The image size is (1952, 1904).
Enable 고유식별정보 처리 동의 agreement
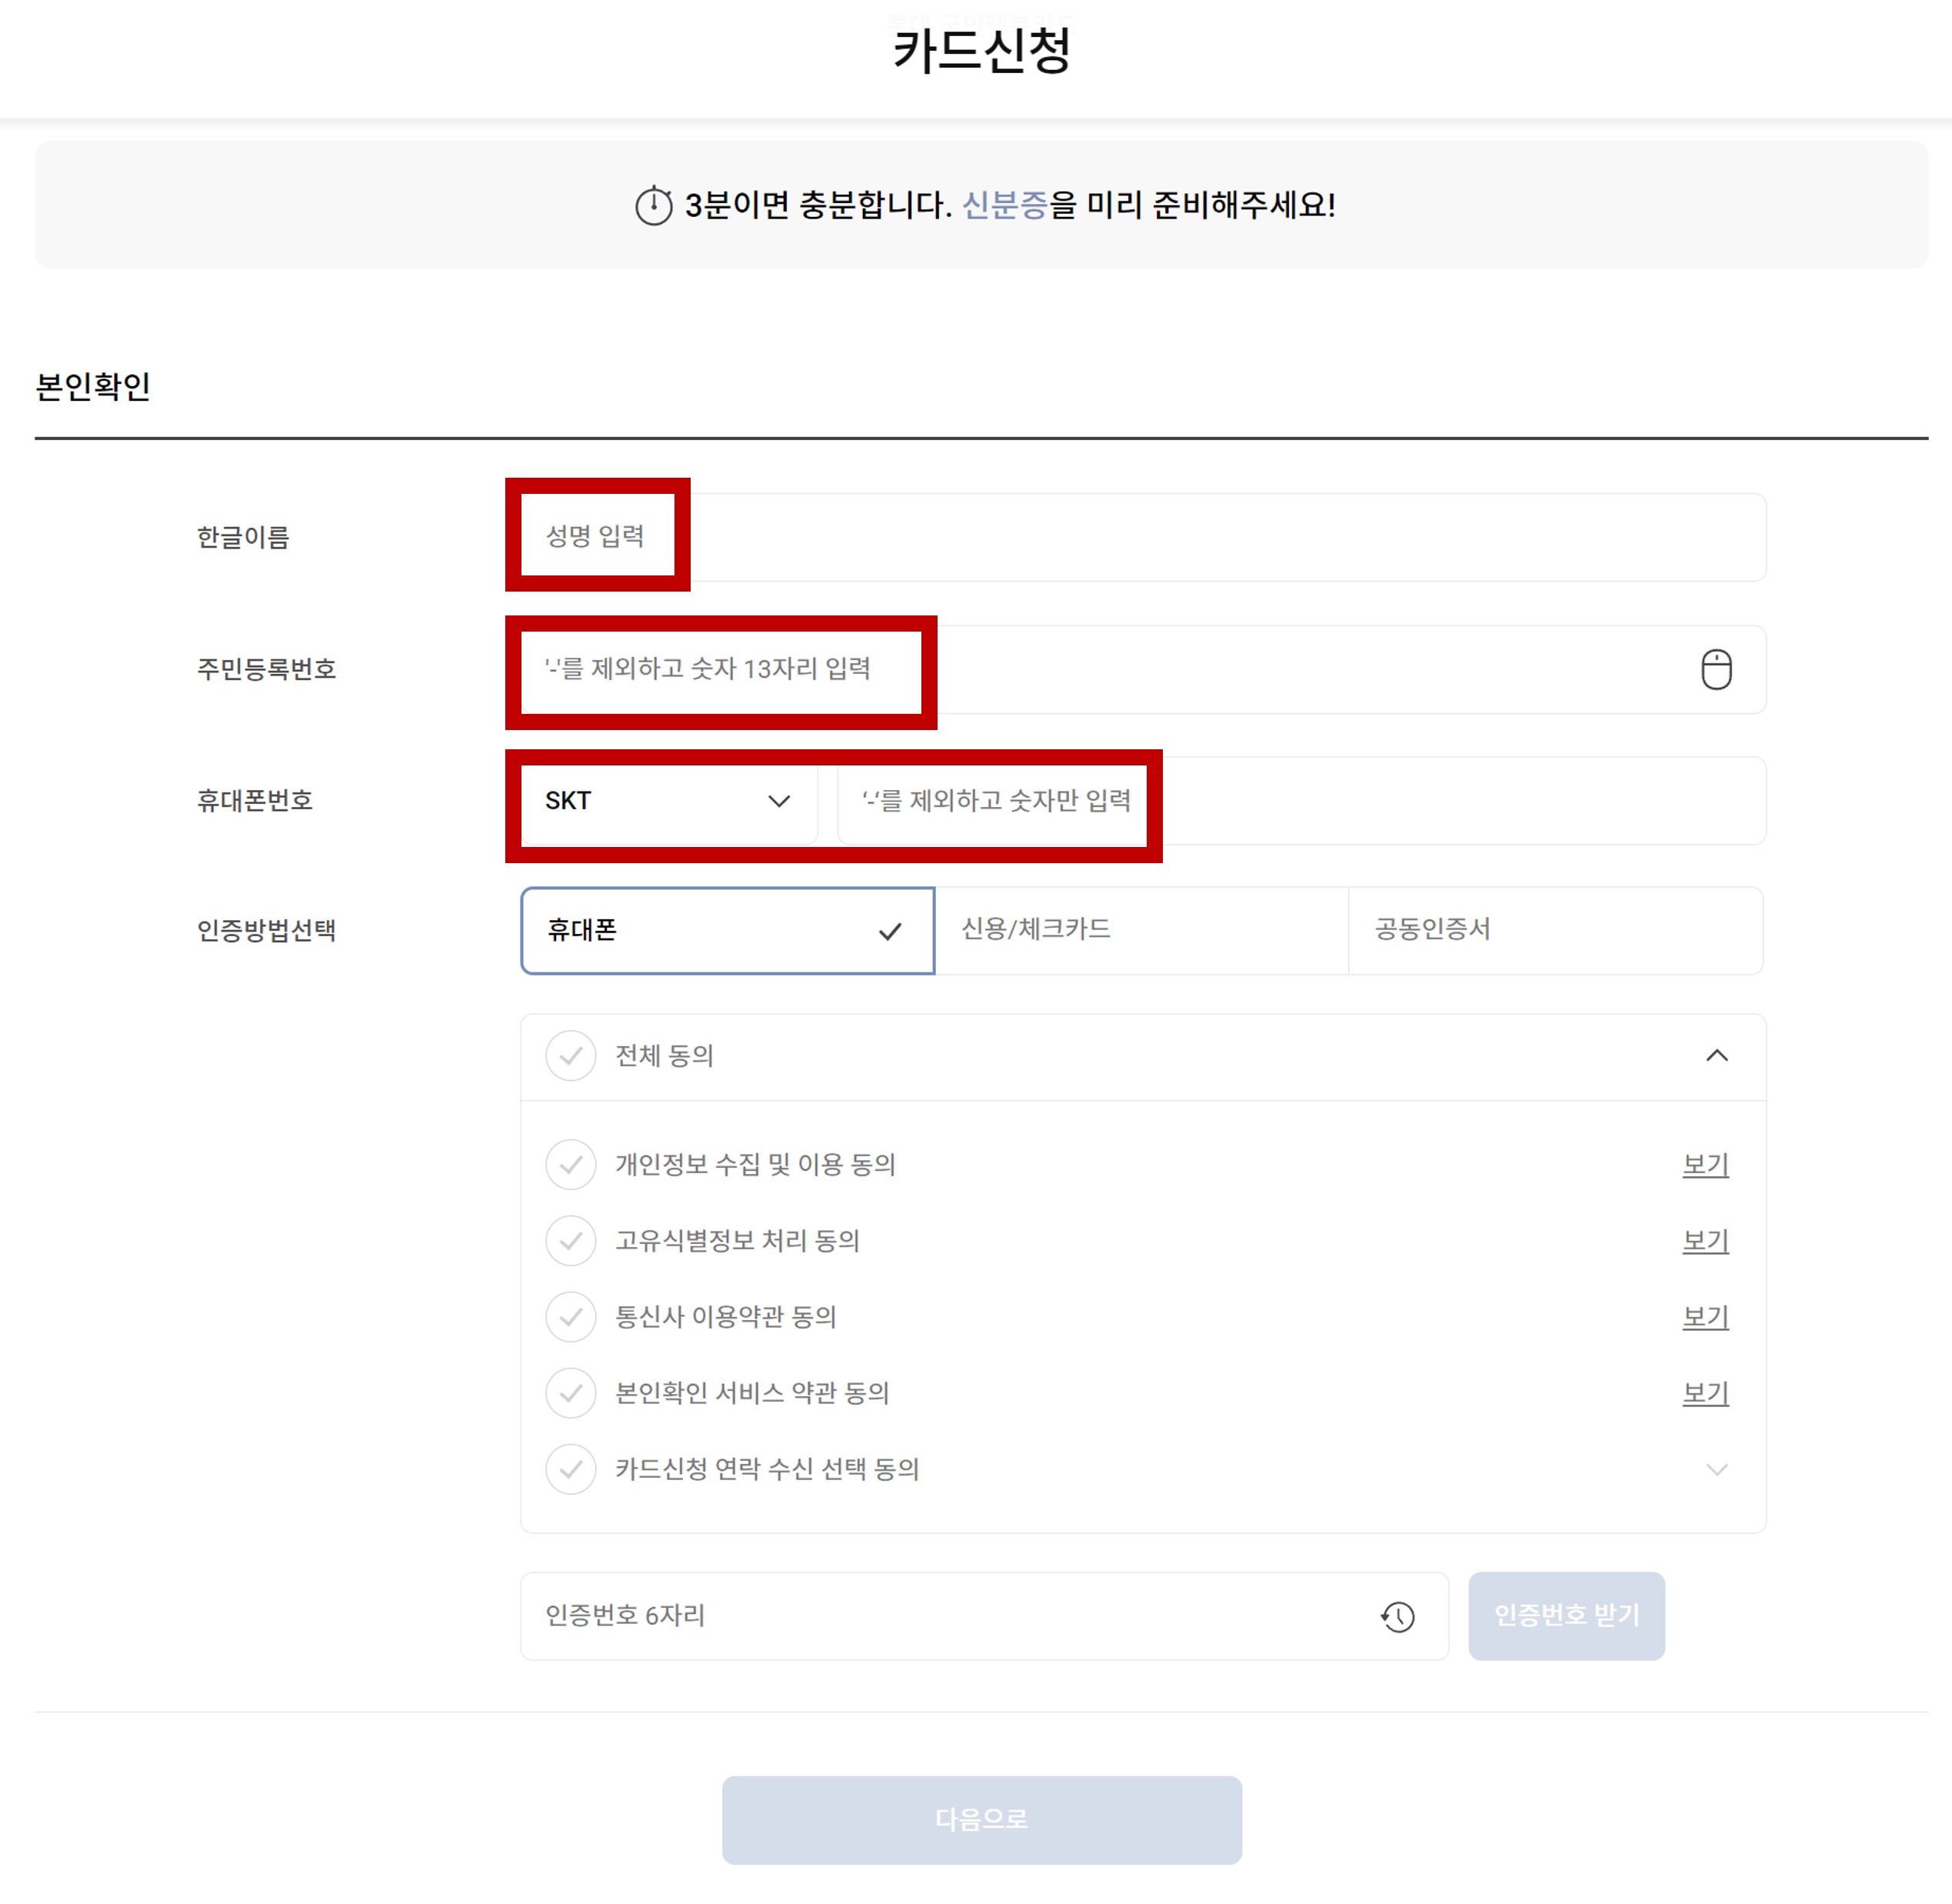[571, 1241]
